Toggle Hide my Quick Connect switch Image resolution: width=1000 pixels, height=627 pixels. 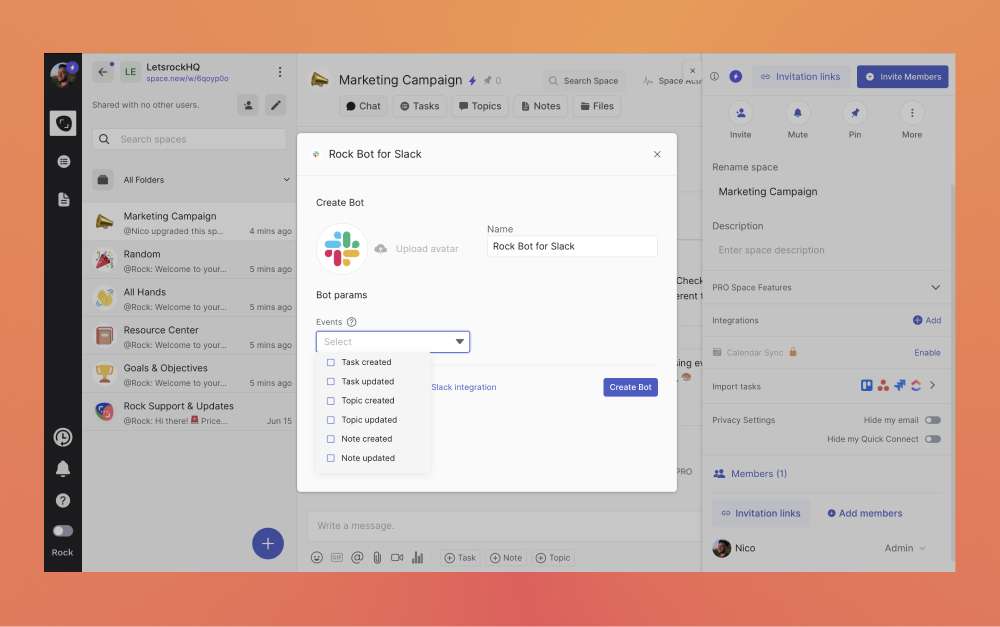point(932,439)
